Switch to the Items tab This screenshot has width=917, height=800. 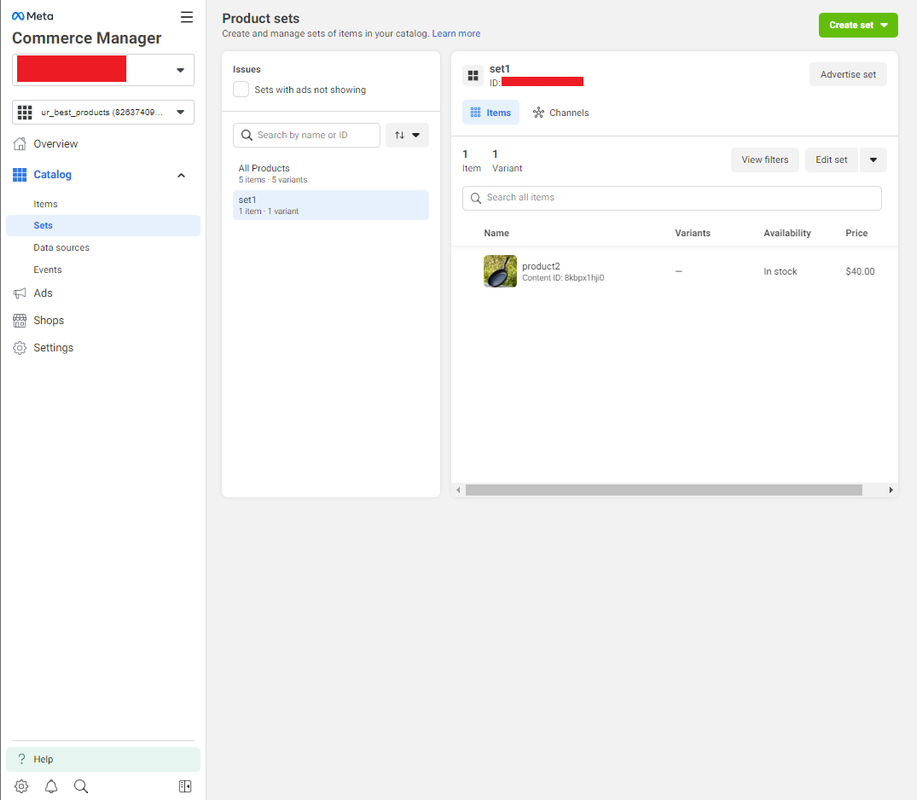point(491,112)
